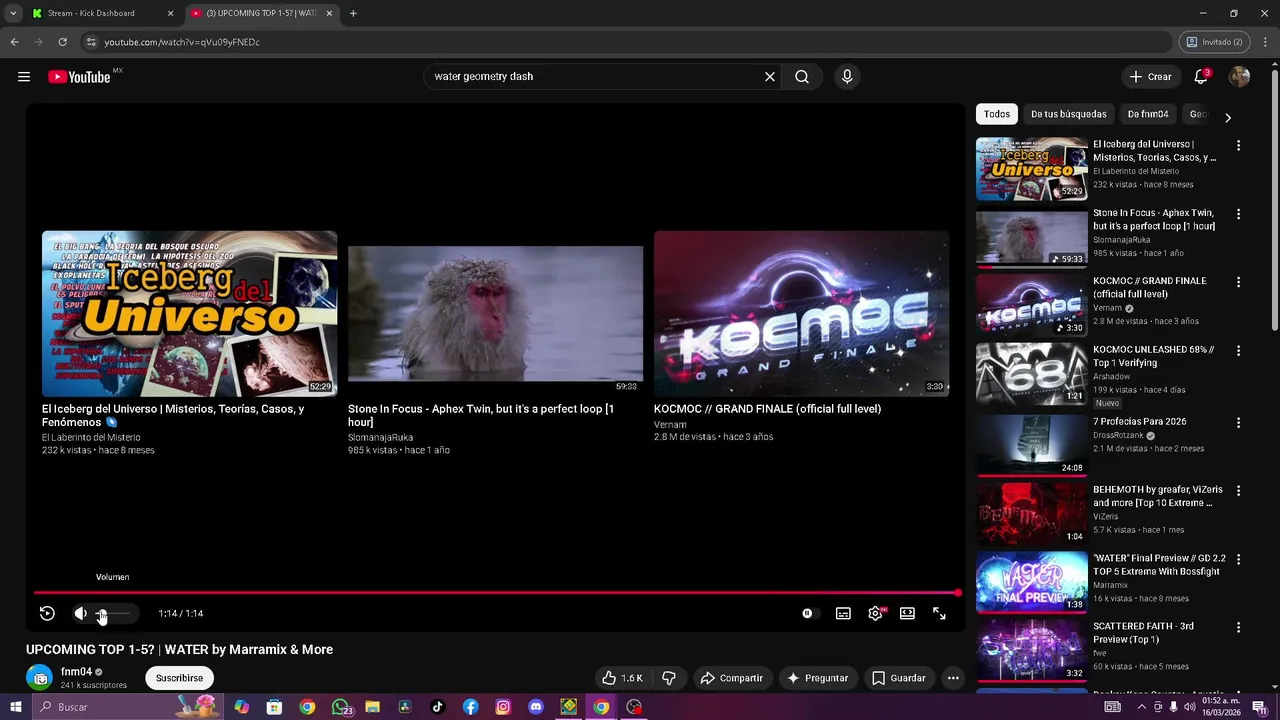Open TikTok from the taskbar
The image size is (1280, 720).
point(437,707)
